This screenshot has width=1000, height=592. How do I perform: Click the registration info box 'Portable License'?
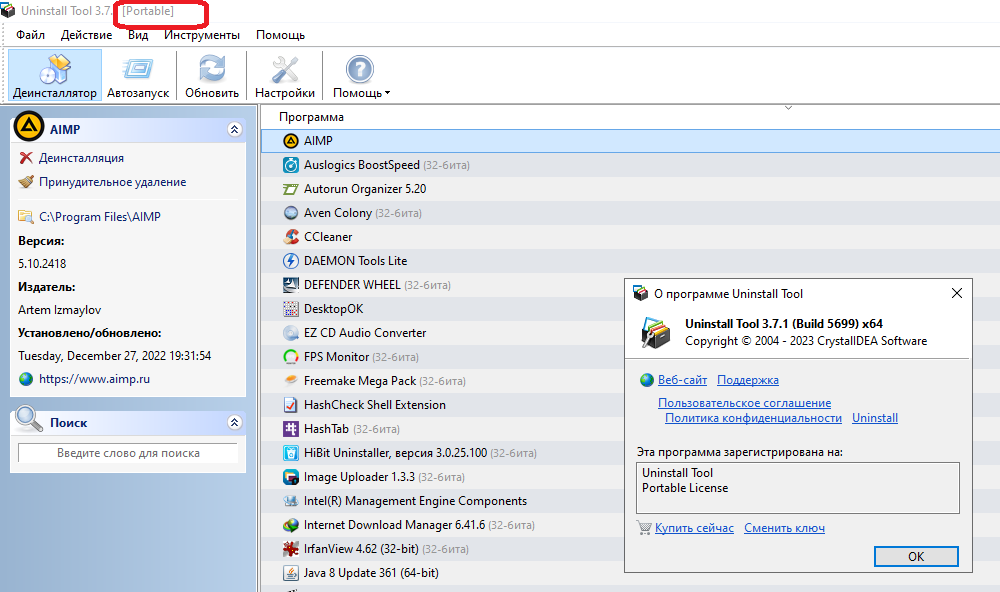point(797,488)
